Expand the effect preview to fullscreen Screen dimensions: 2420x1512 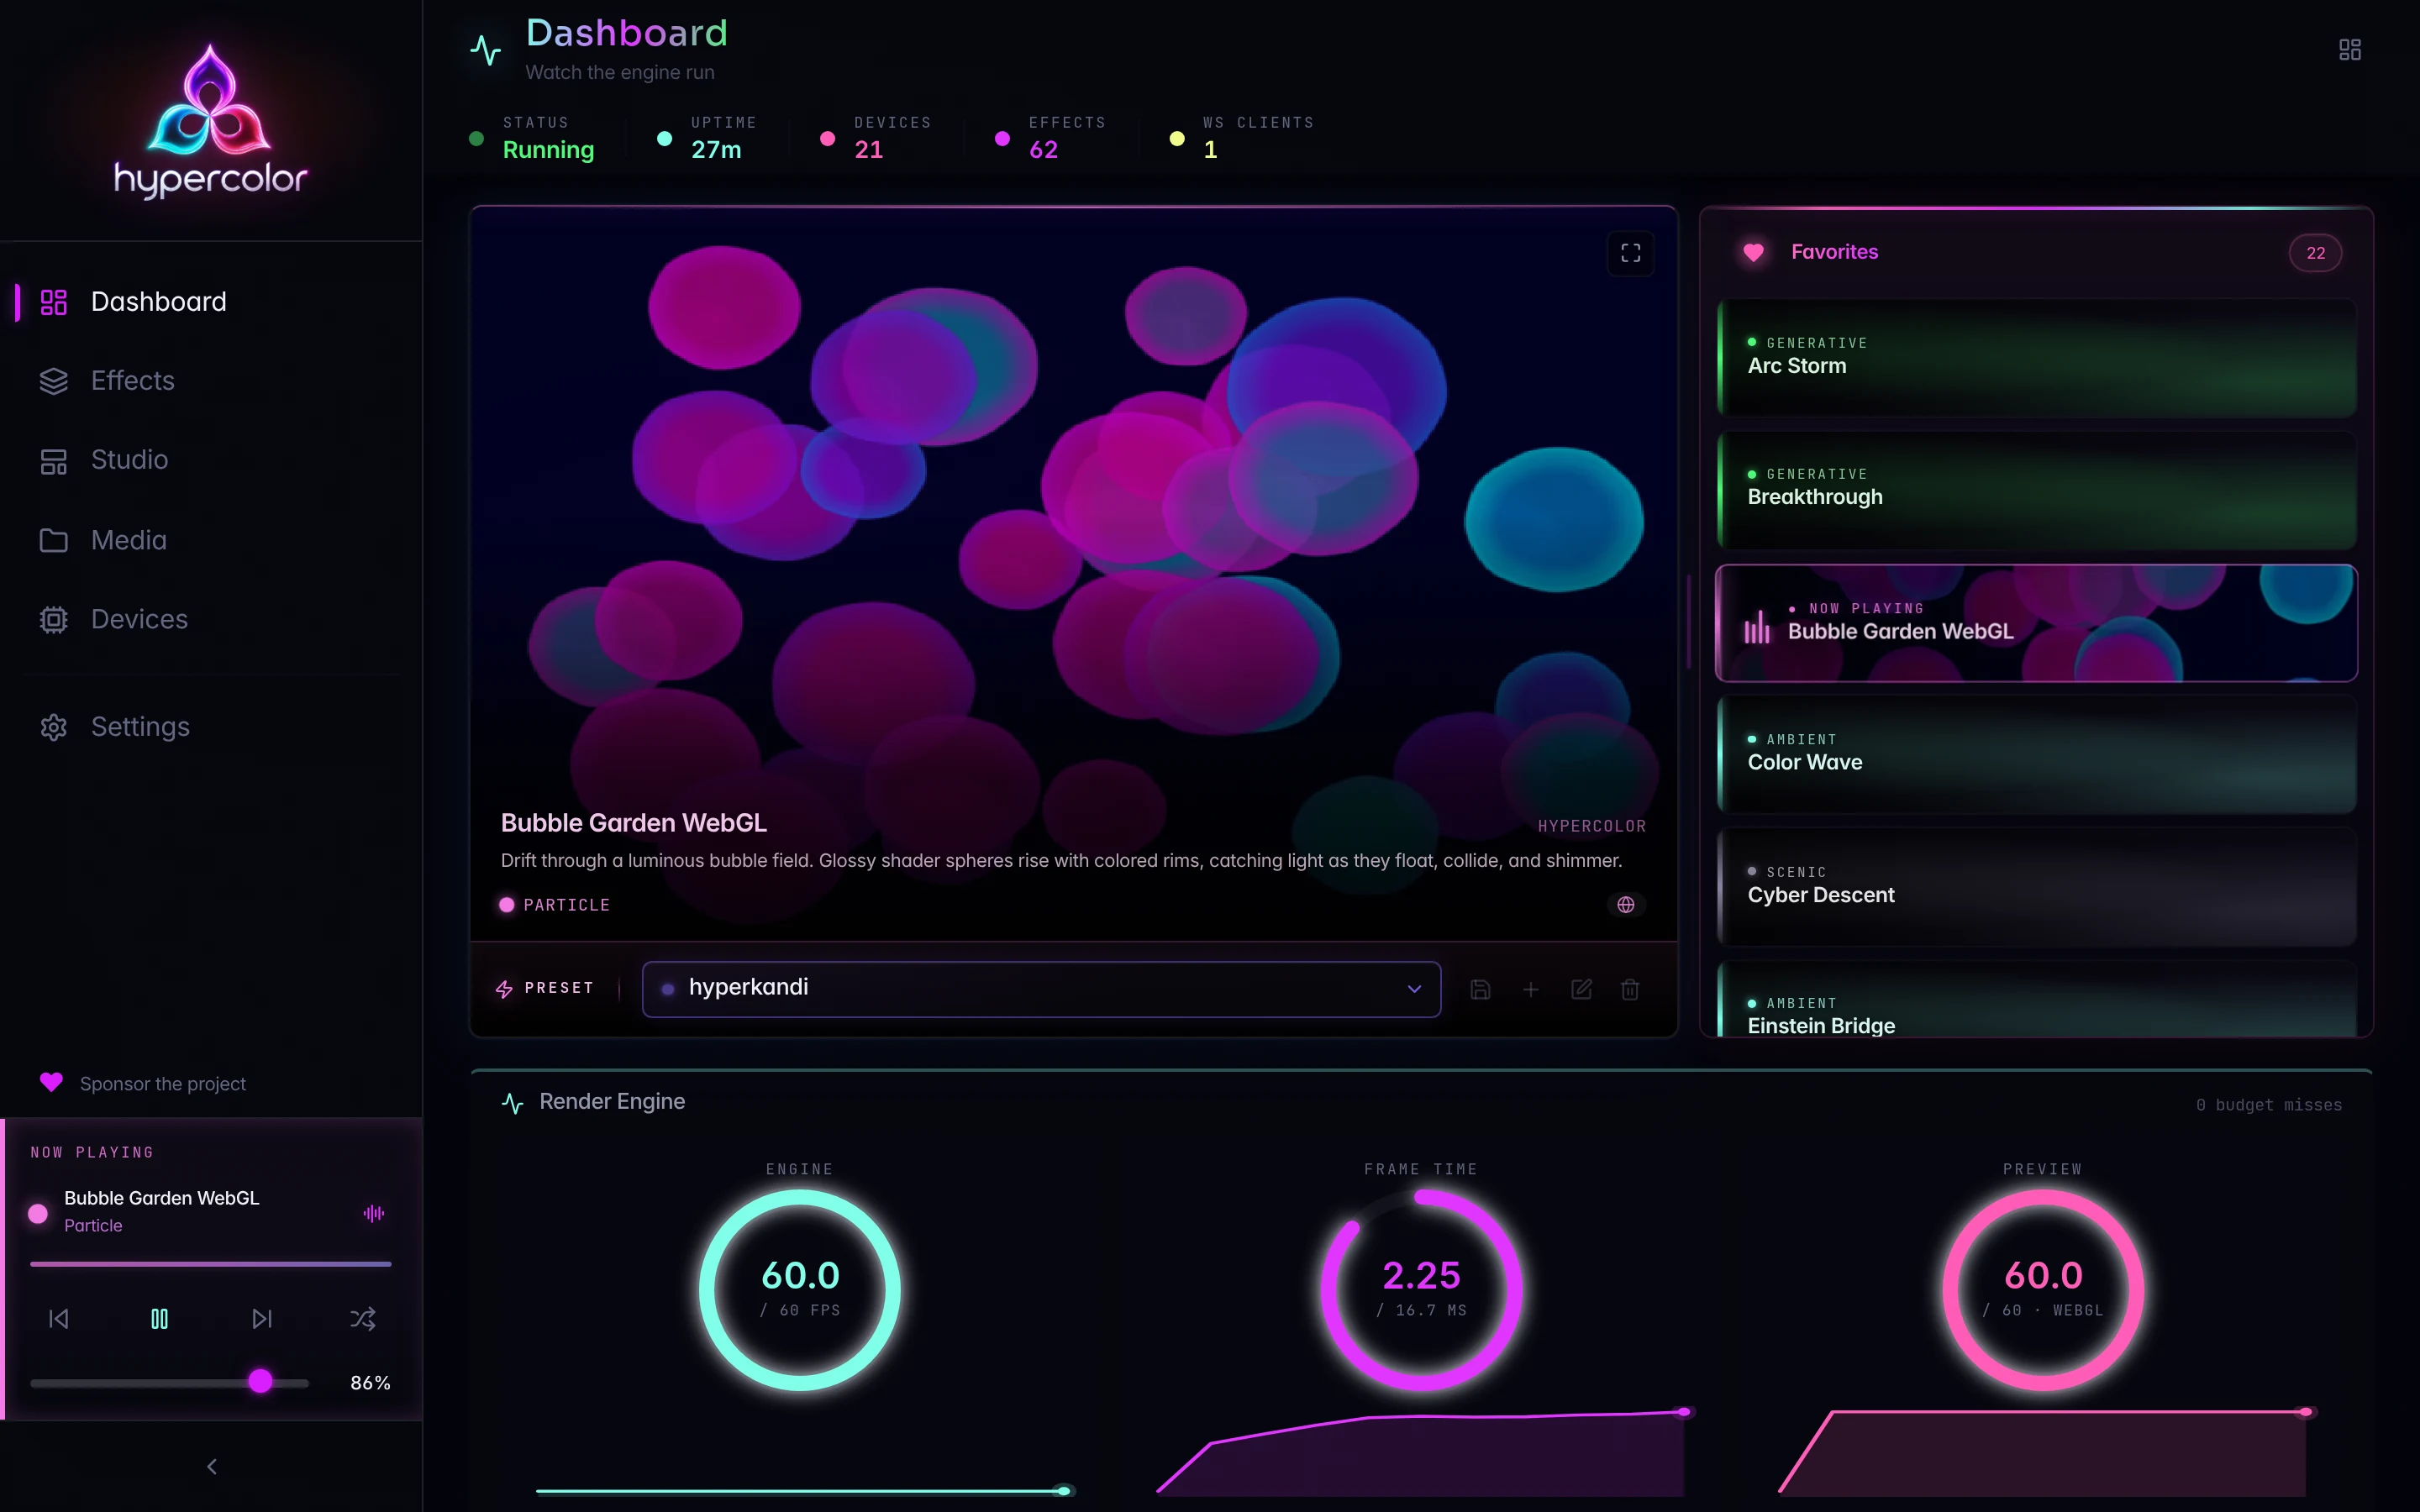click(1630, 253)
